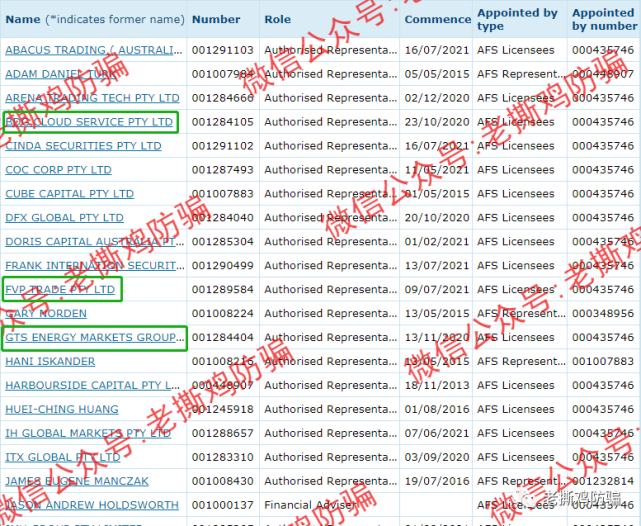Image resolution: width=641 pixels, height=526 pixels.
Task: Open CINDA SECURITIES PTY LTD link
Action: [83, 146]
